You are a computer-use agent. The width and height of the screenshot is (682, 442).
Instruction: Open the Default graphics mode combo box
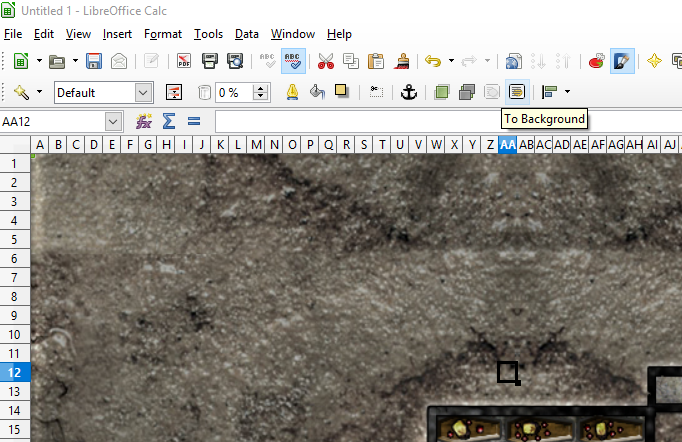(x=104, y=93)
